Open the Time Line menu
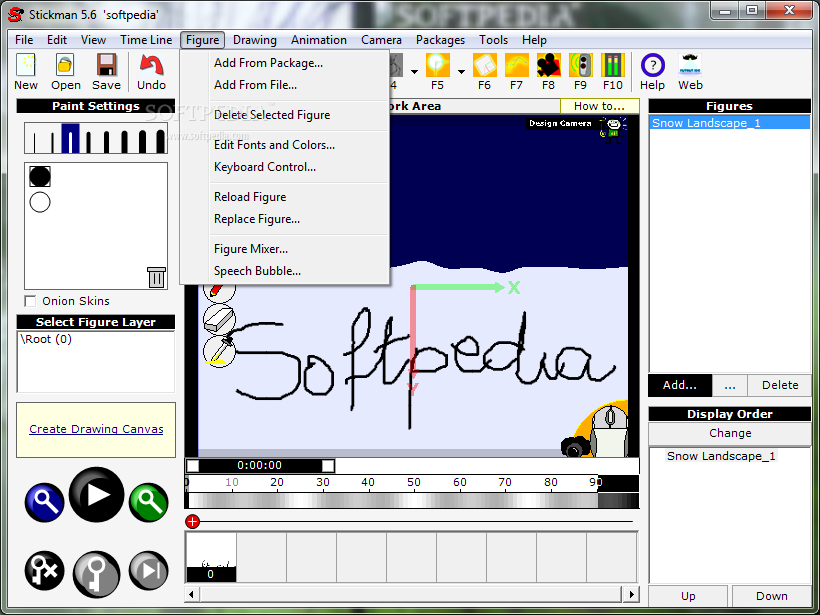This screenshot has height=615, width=820. point(146,40)
